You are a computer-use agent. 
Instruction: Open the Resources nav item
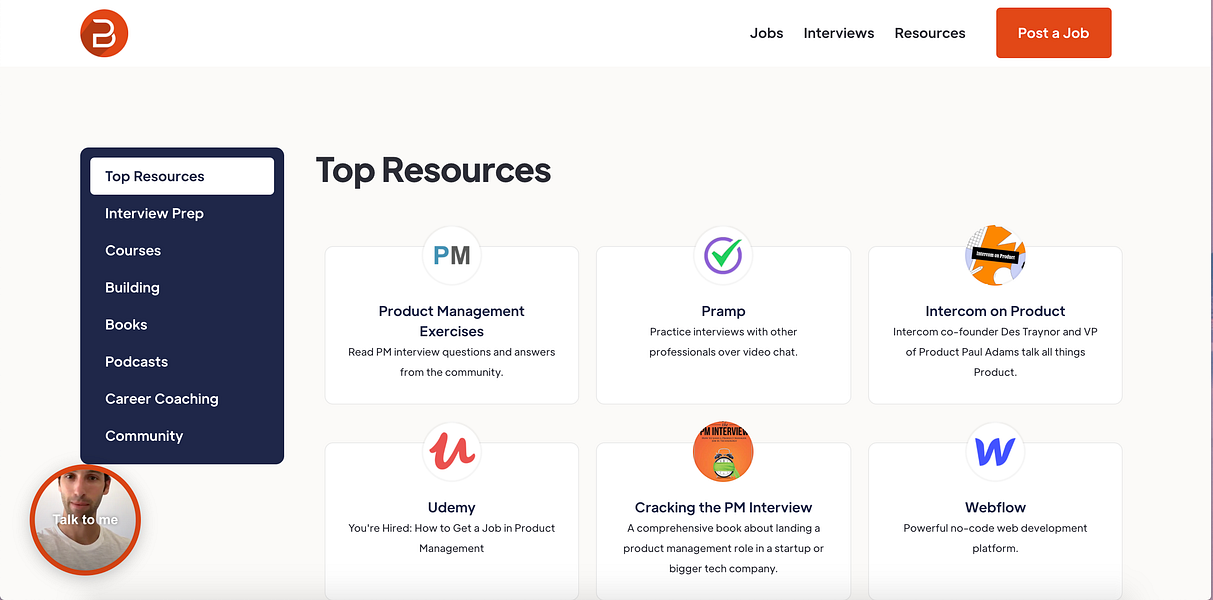point(930,33)
